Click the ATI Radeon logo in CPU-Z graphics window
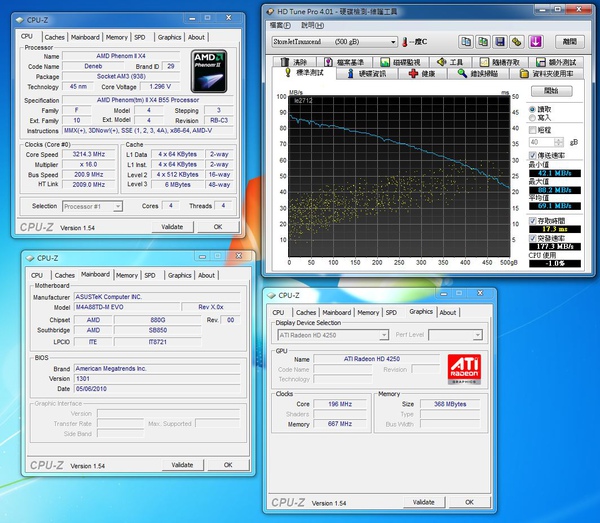Screen dimensions: 600x523 point(464,369)
